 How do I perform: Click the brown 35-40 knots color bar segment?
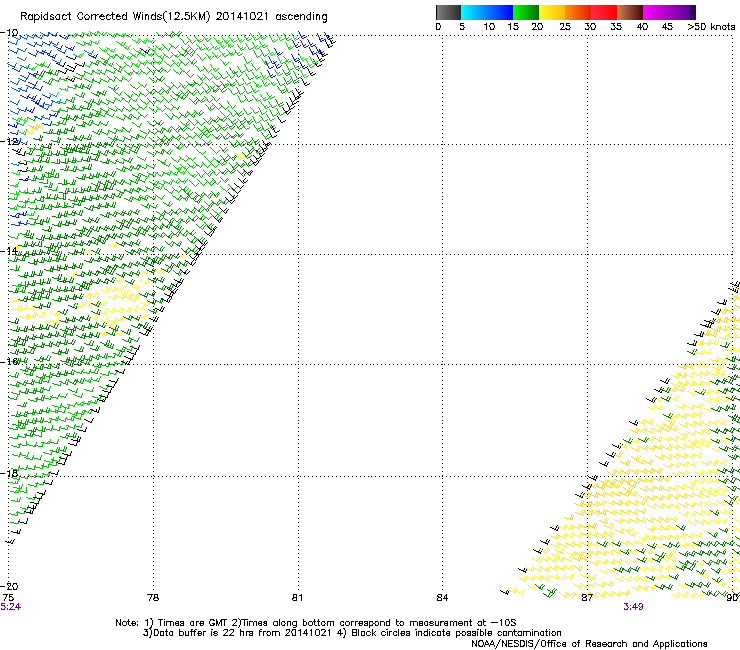(x=630, y=12)
